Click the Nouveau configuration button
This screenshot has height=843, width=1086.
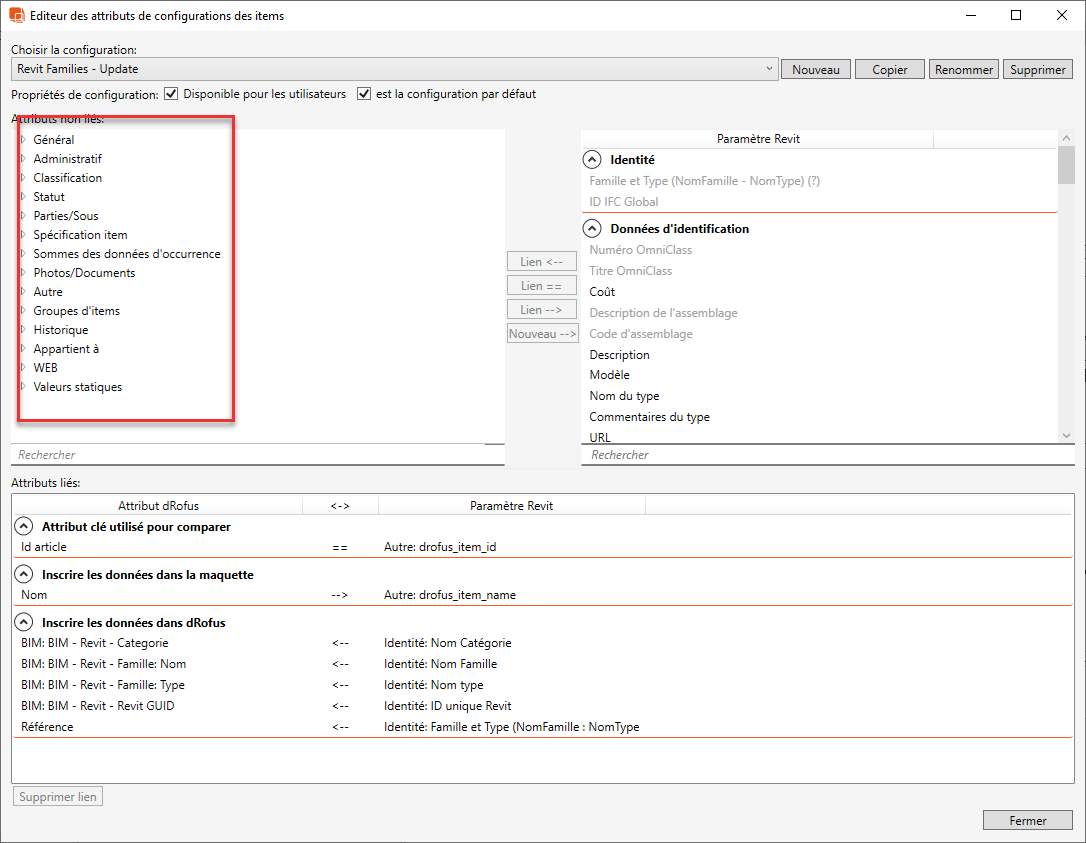(x=815, y=70)
